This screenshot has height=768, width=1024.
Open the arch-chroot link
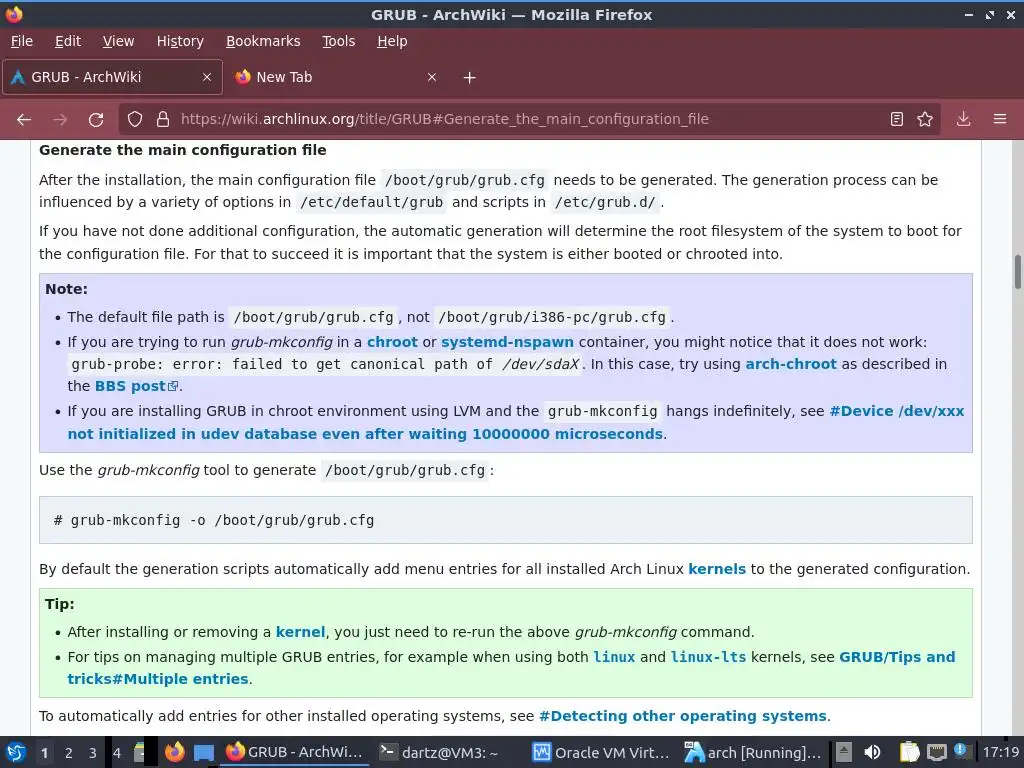[x=791, y=364]
